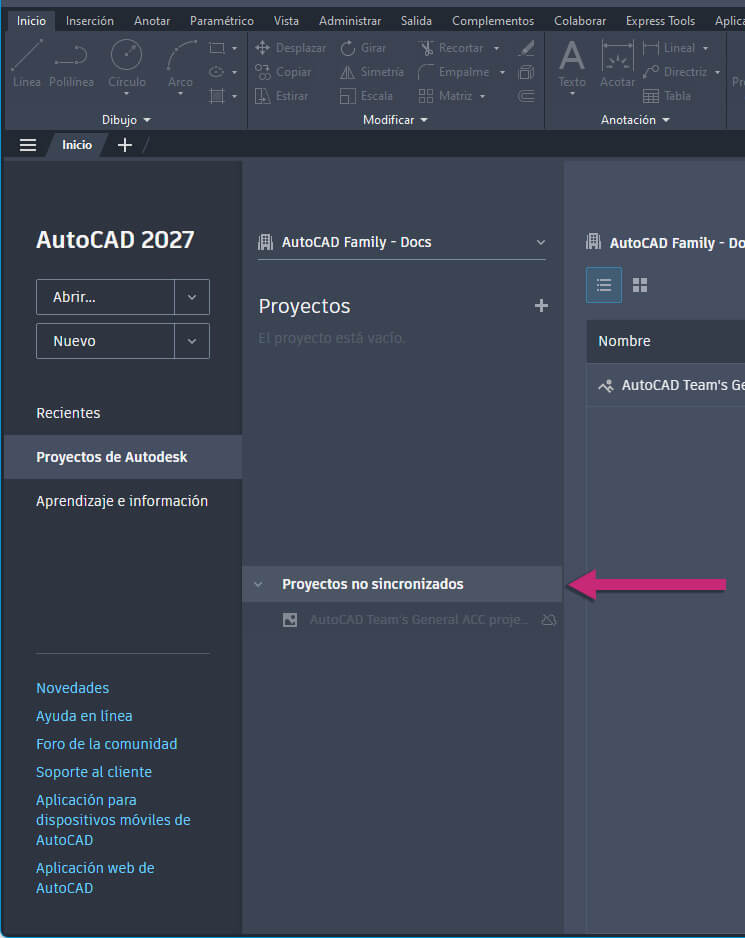Viewport: 745px width, 938px height.
Task: Switch to grid view
Action: point(640,285)
